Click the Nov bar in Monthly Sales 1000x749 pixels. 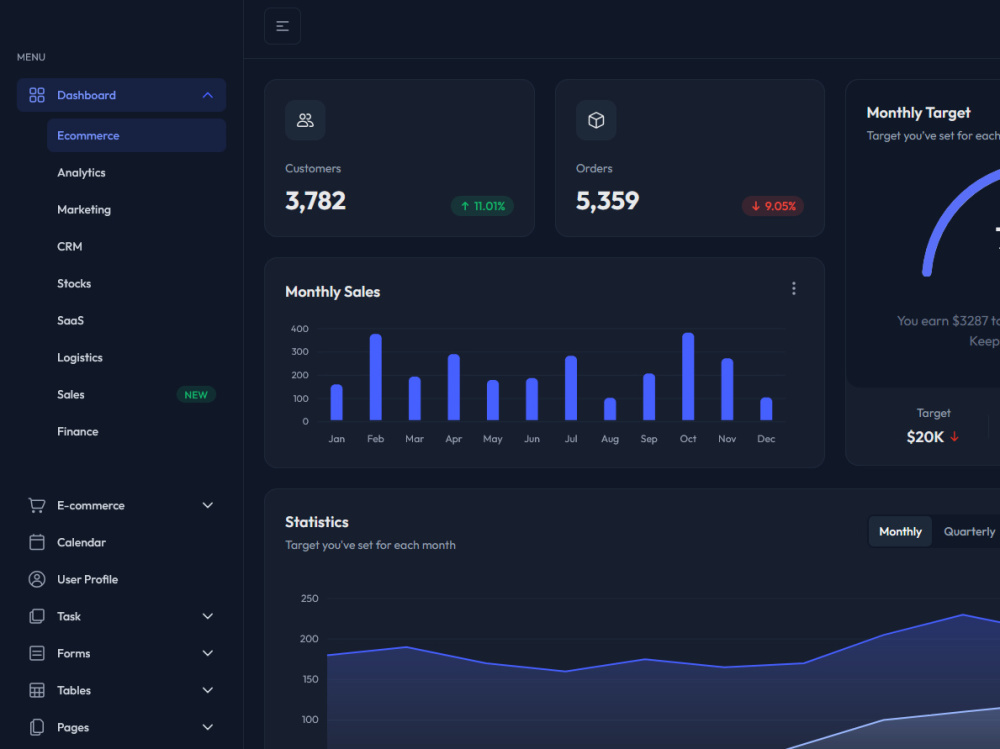point(727,389)
